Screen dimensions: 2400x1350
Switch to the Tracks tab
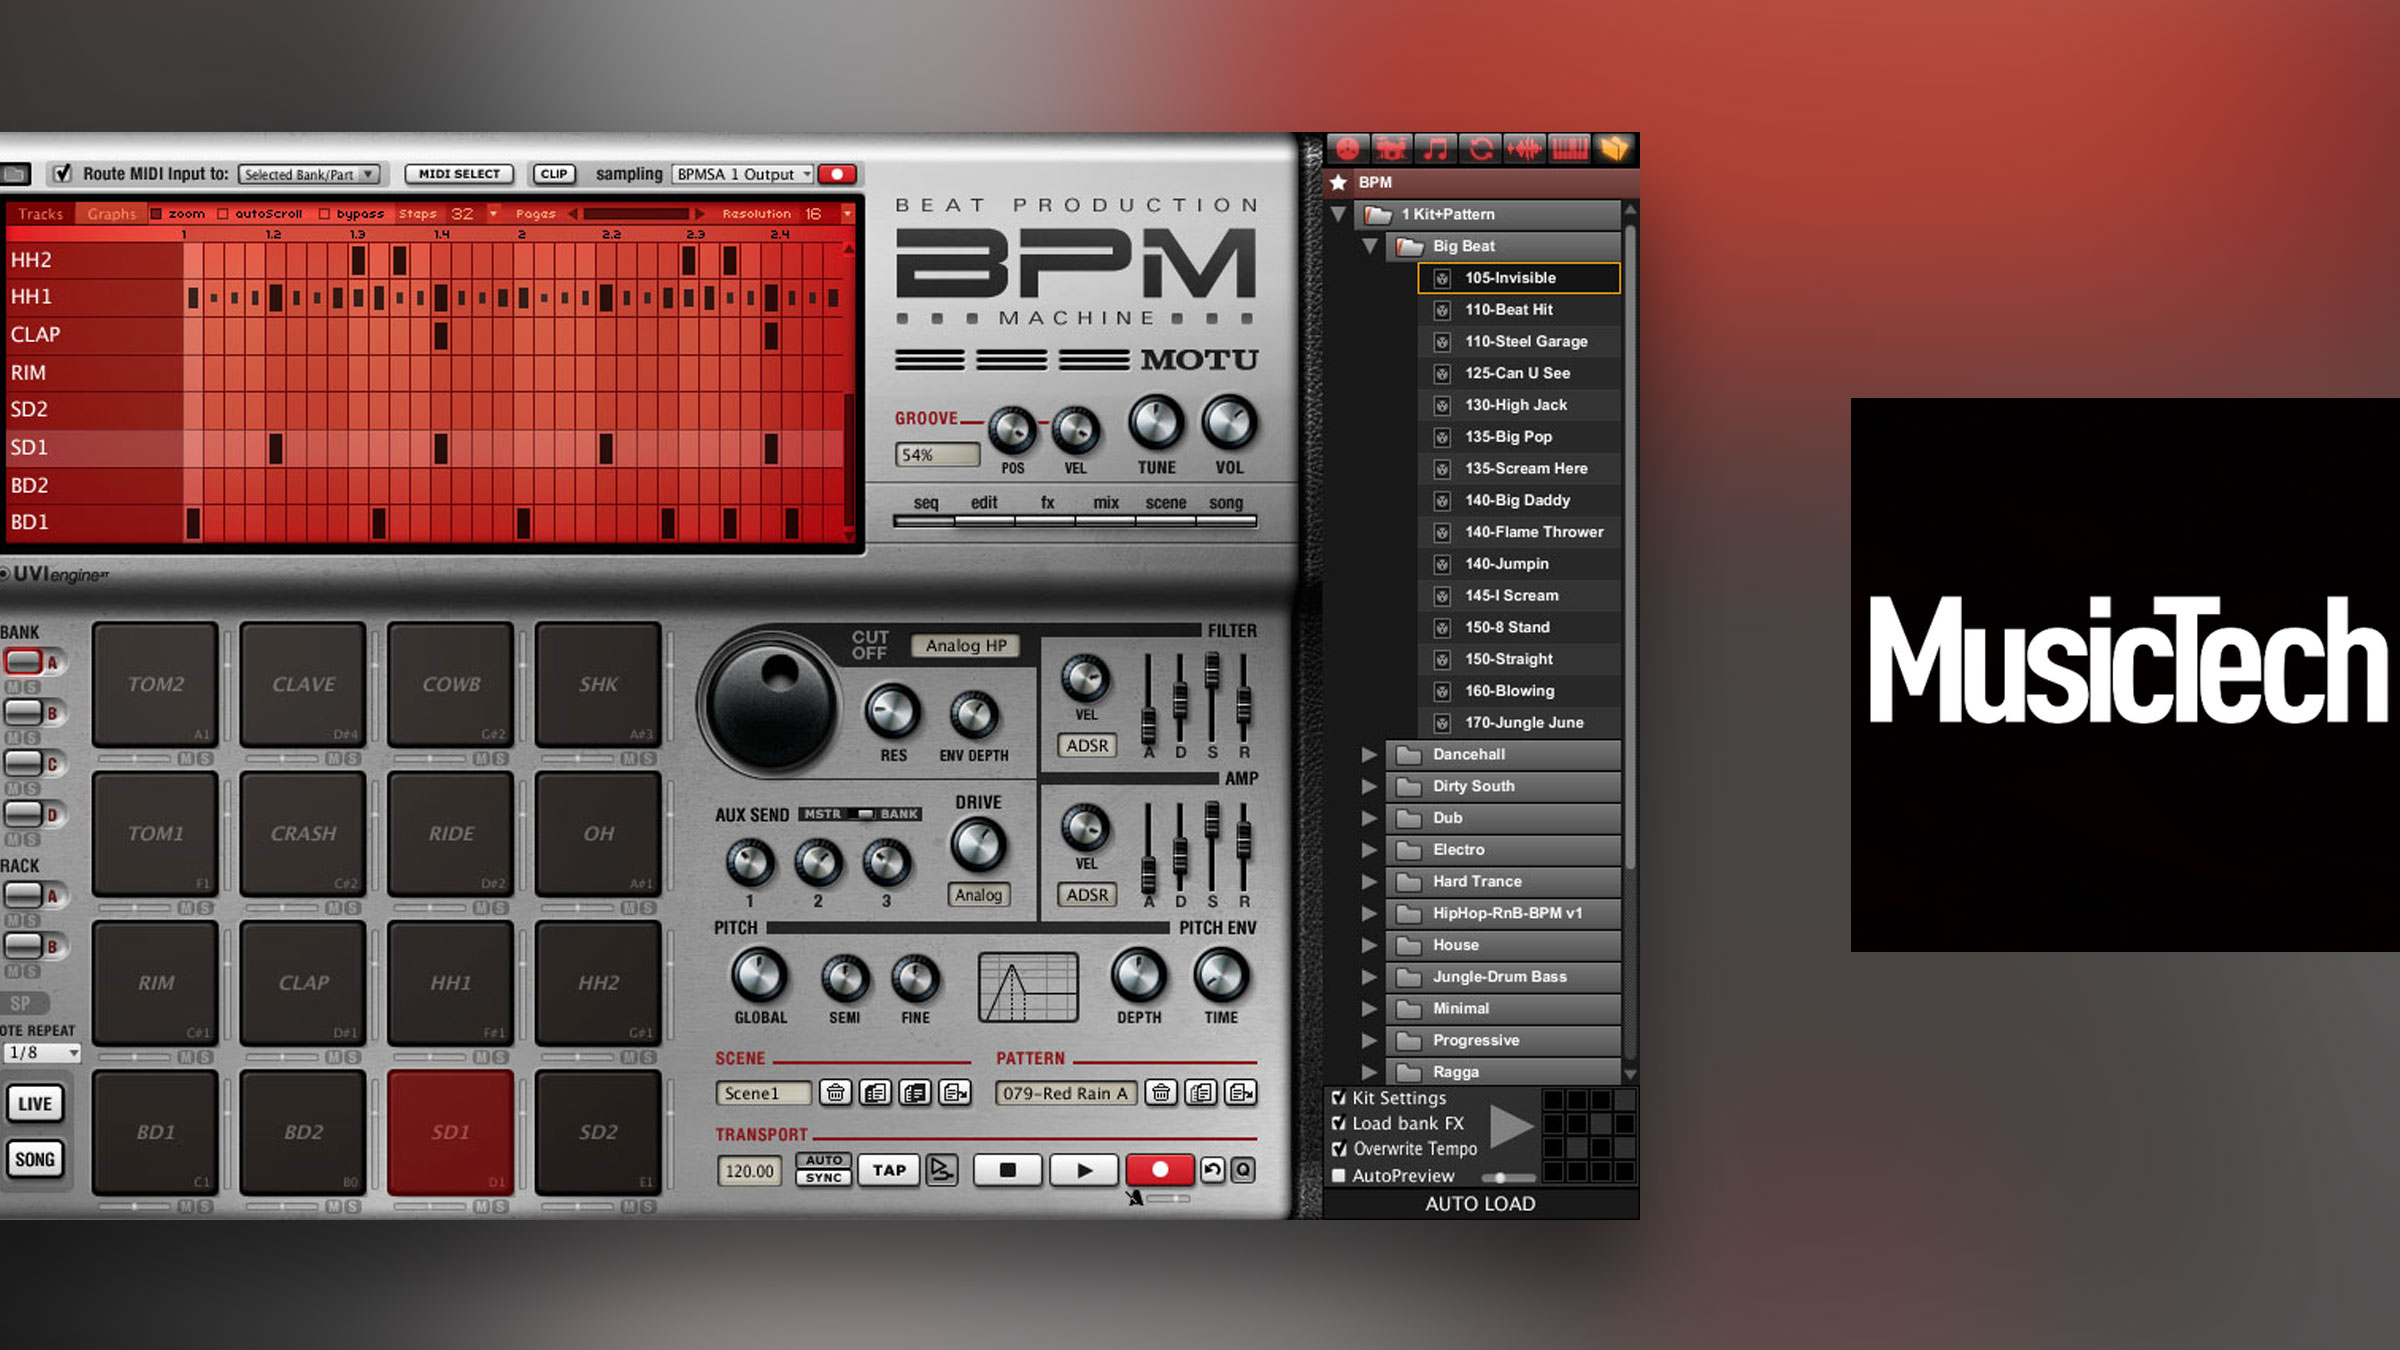42,213
